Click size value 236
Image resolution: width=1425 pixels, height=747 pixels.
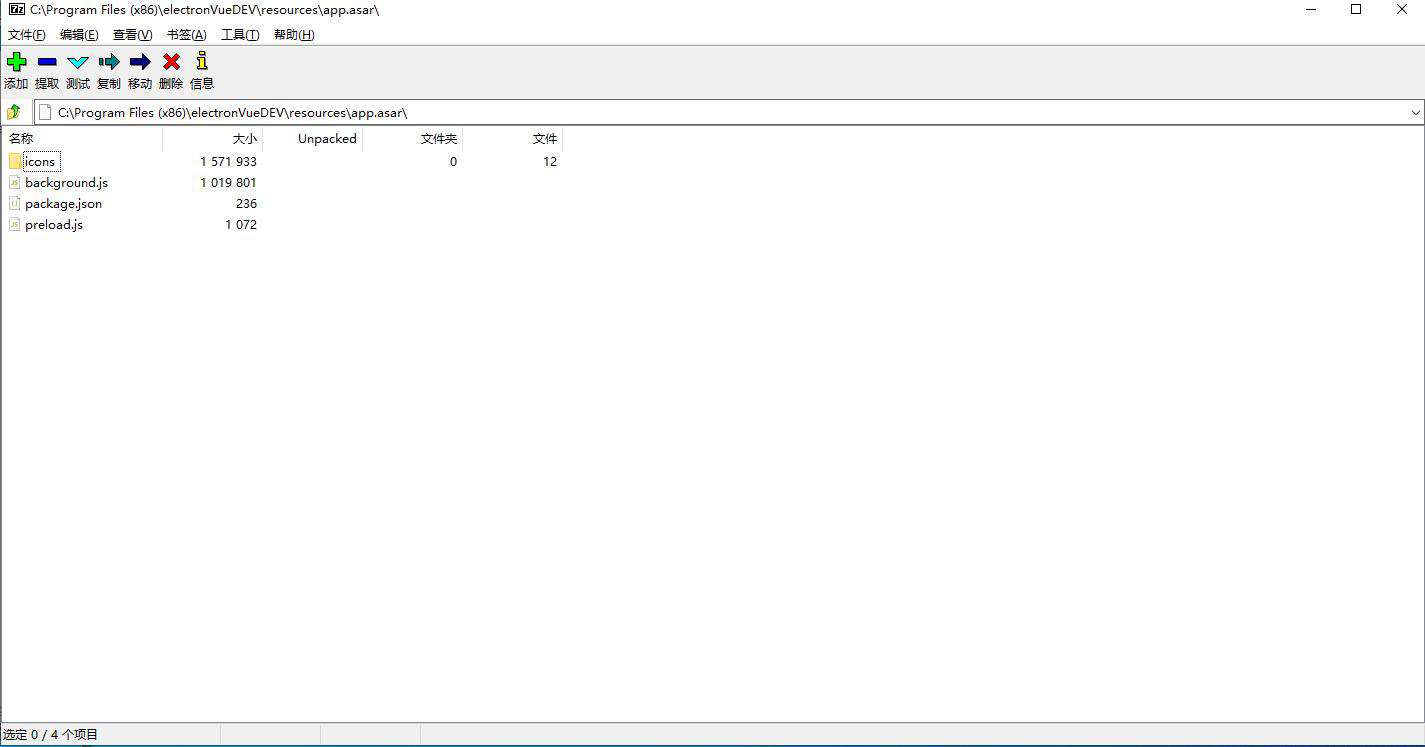(x=246, y=204)
